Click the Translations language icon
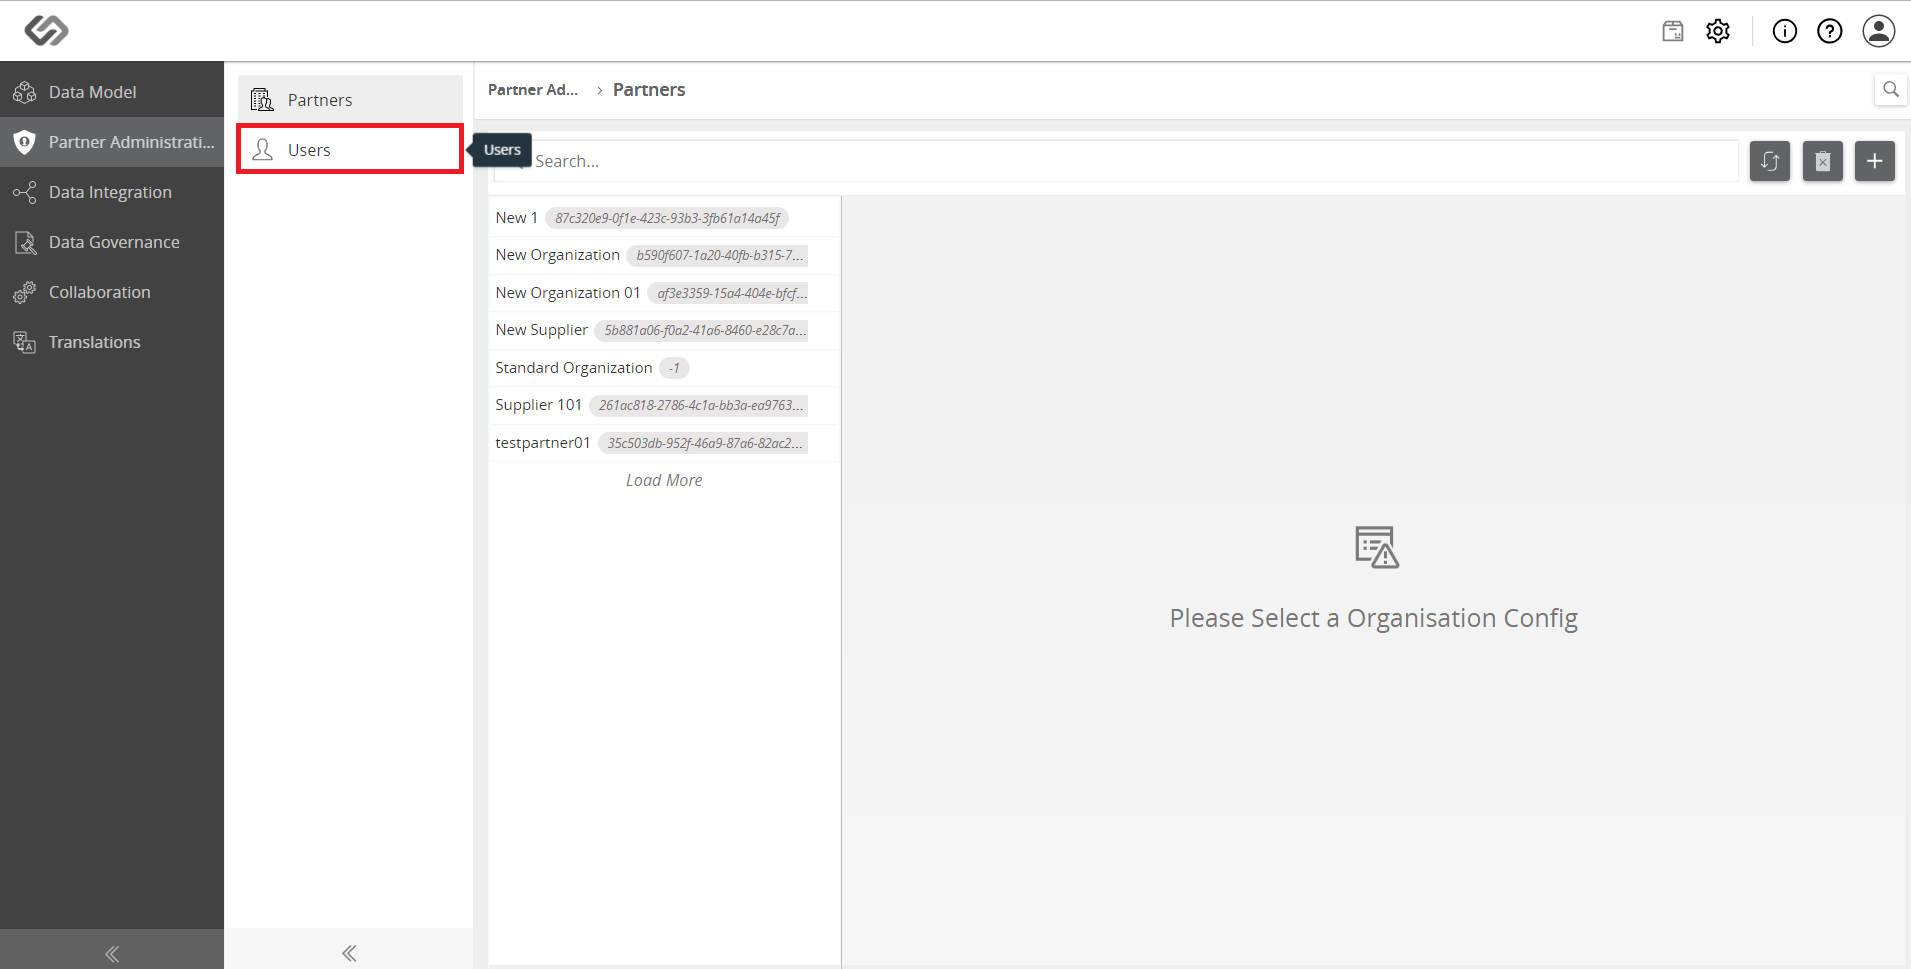 25,342
